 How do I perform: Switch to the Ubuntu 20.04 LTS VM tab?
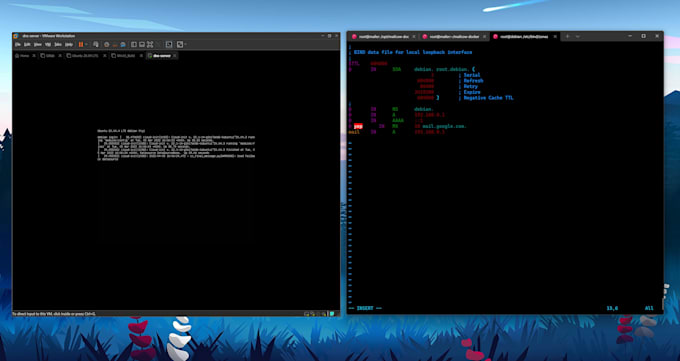click(82, 56)
